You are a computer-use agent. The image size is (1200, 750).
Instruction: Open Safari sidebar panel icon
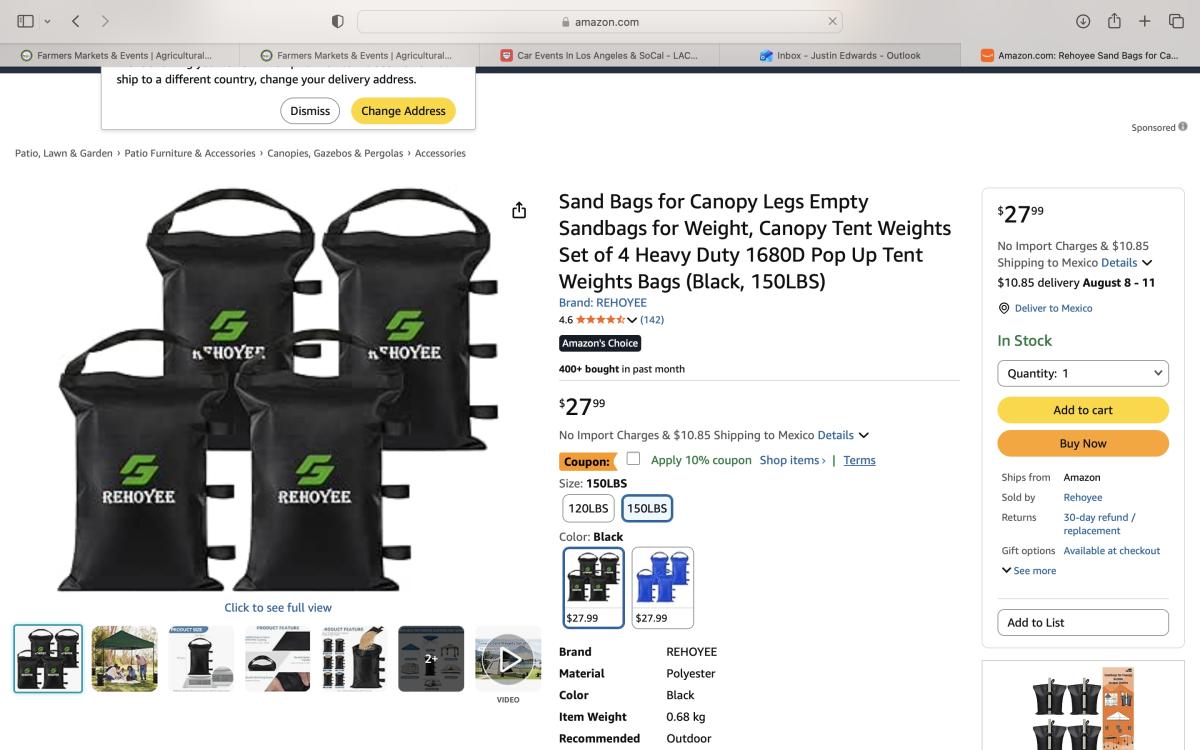[x=26, y=21]
